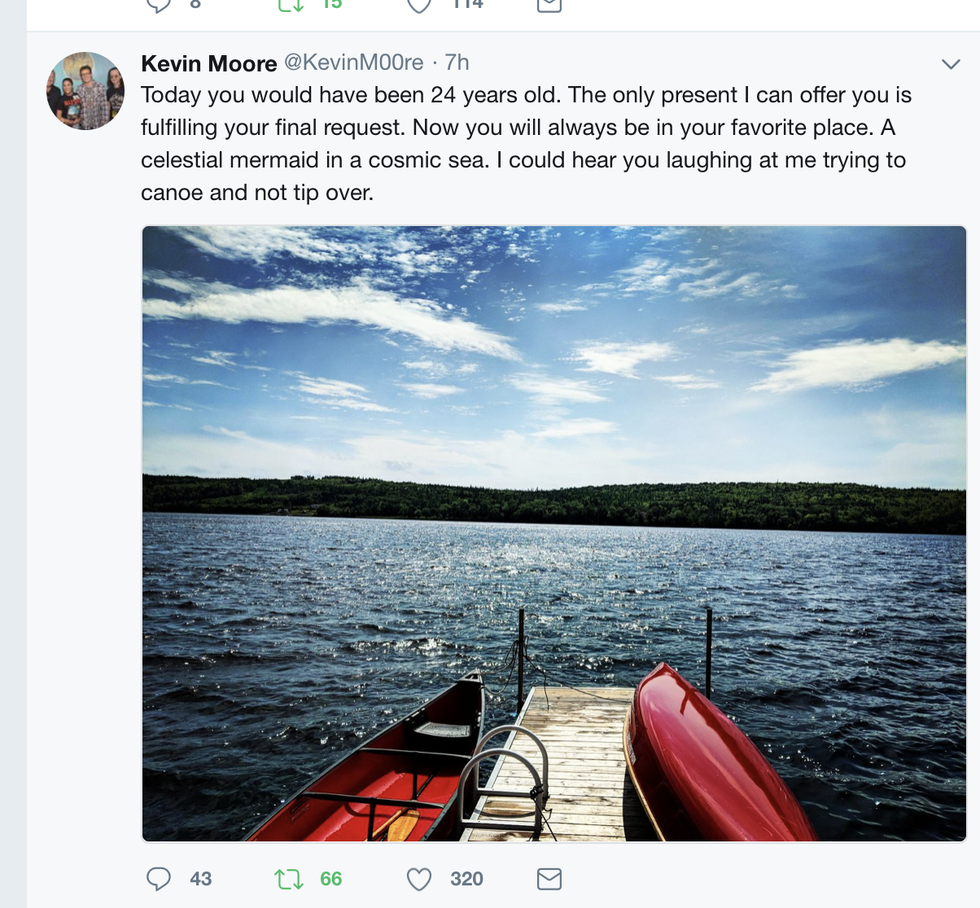Click the 43 replies count
Screen dimensions: 980x908
pos(201,879)
